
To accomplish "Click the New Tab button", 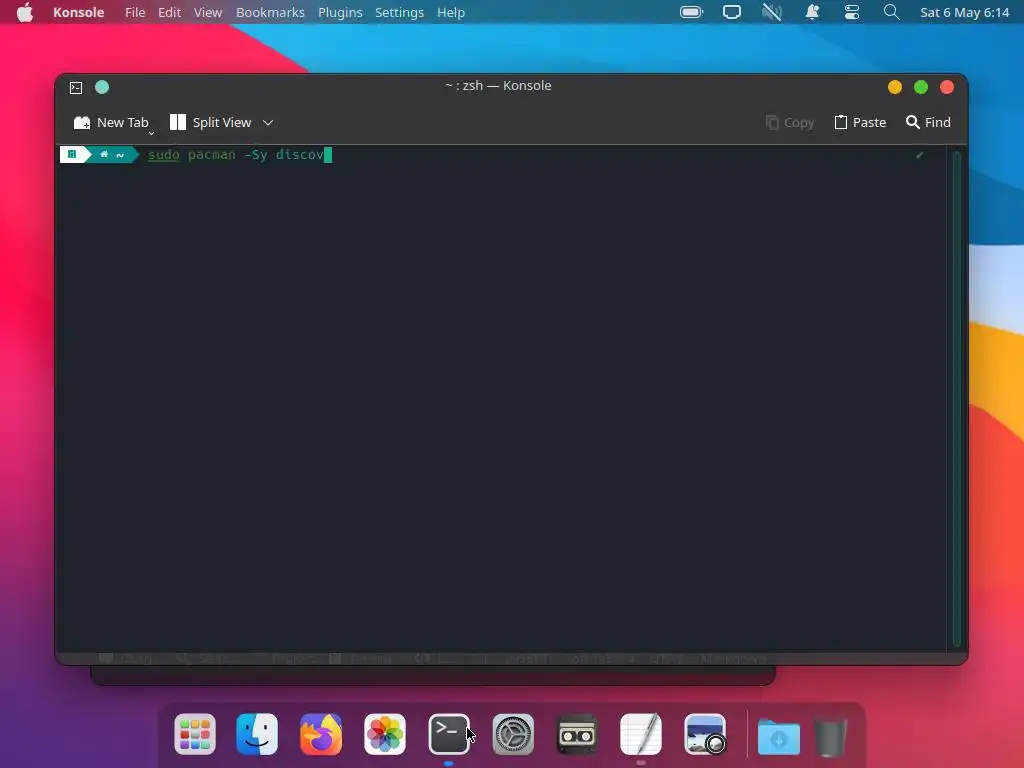I will (x=111, y=122).
